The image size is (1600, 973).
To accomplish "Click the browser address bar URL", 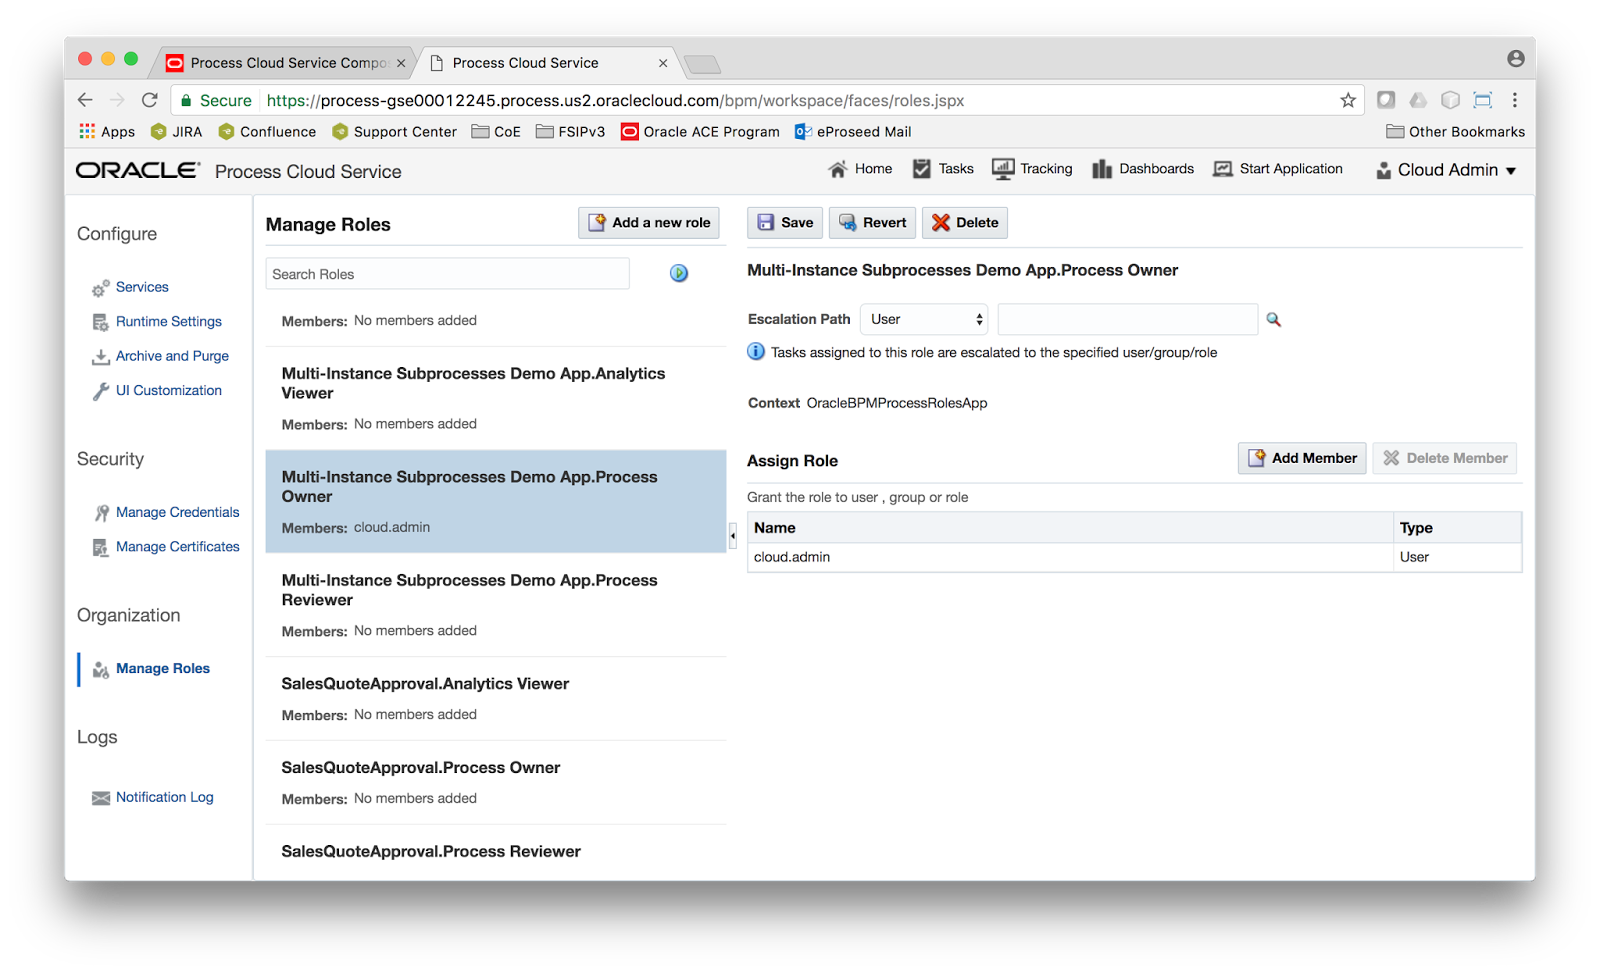I will (615, 100).
